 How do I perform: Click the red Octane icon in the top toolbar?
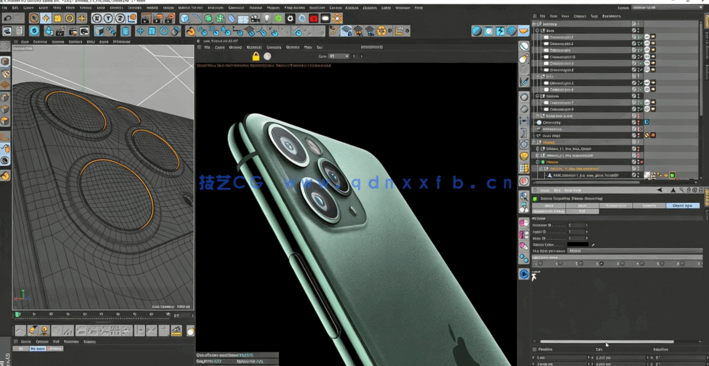pos(314,19)
